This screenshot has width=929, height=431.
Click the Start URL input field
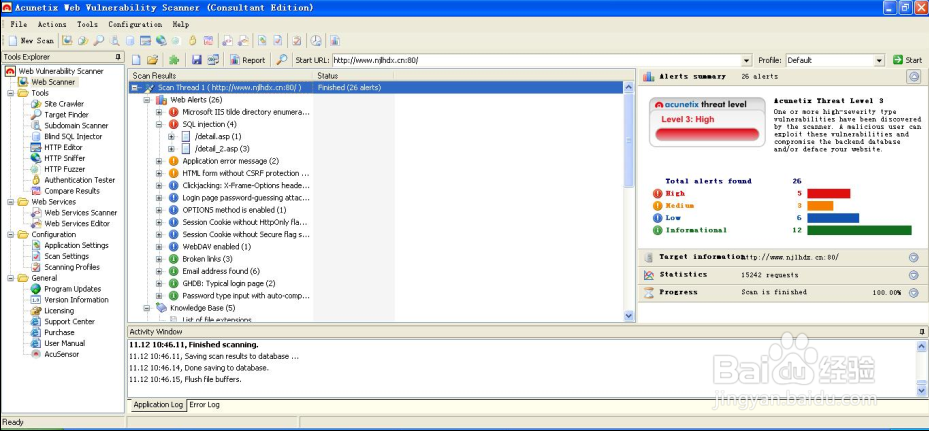click(x=537, y=60)
